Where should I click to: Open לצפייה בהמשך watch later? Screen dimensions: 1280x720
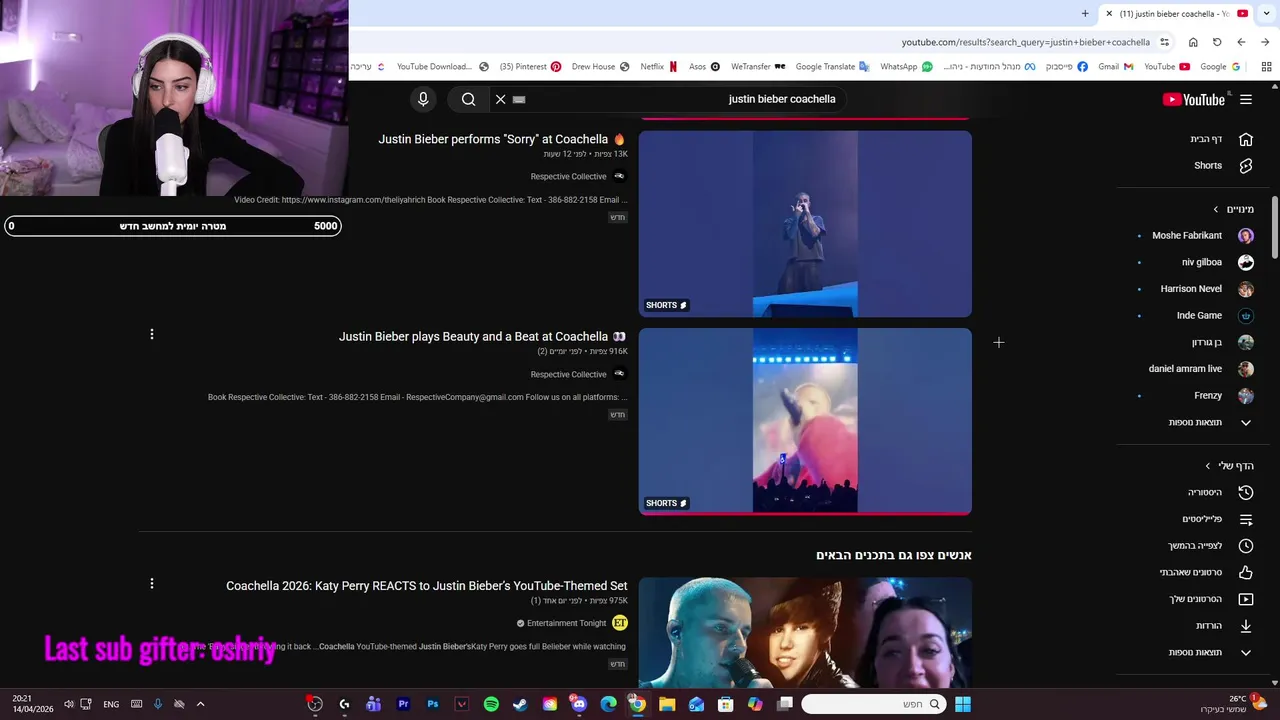(x=1197, y=546)
